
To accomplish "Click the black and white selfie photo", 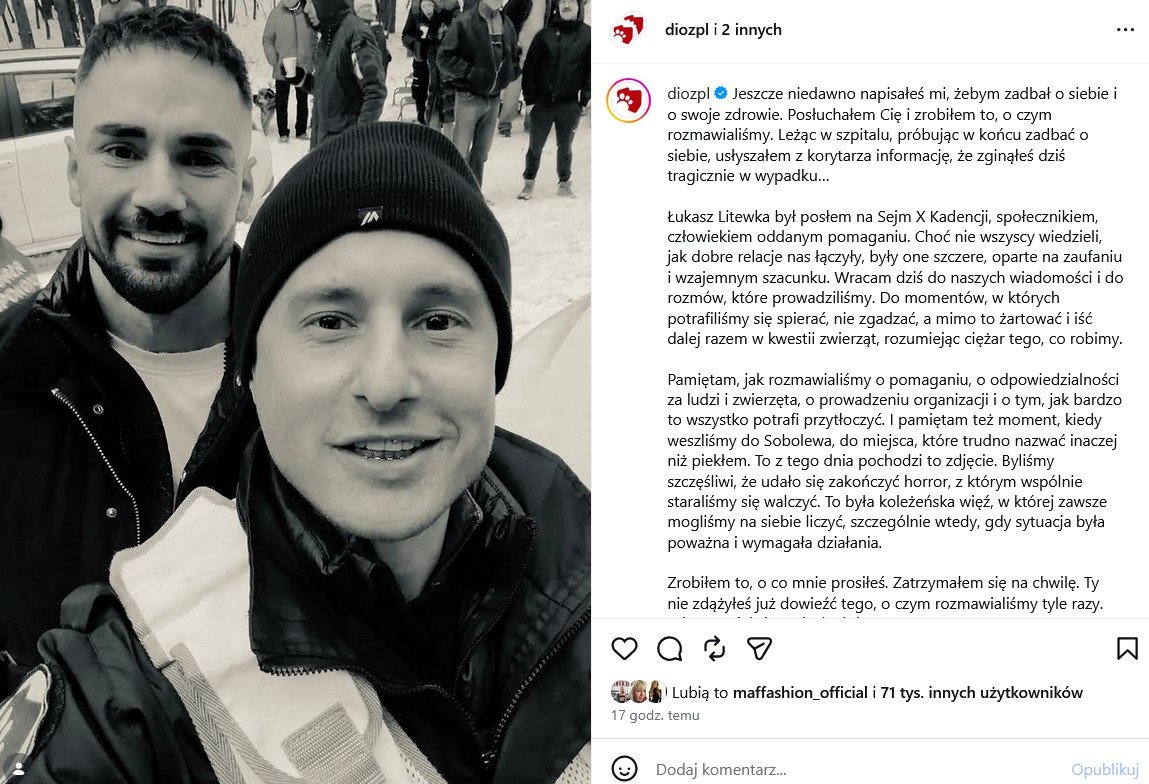I will [x=295, y=392].
